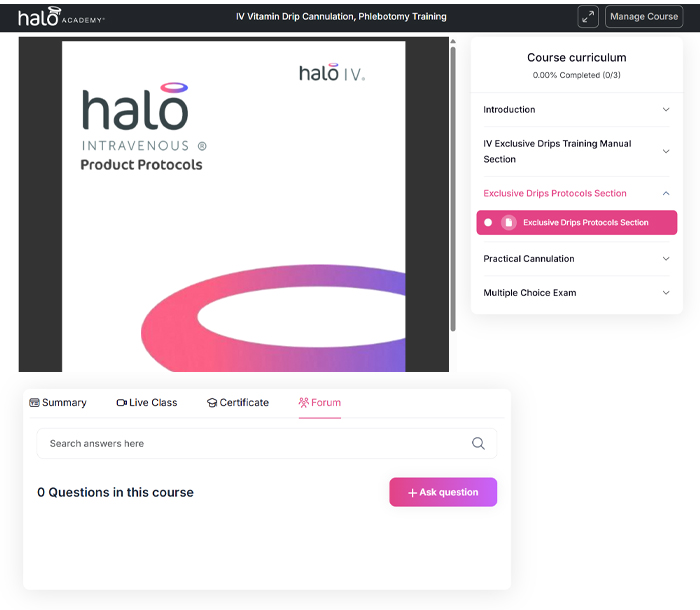700x610 pixels.
Task: Switch to the Summary tab
Action: point(58,403)
